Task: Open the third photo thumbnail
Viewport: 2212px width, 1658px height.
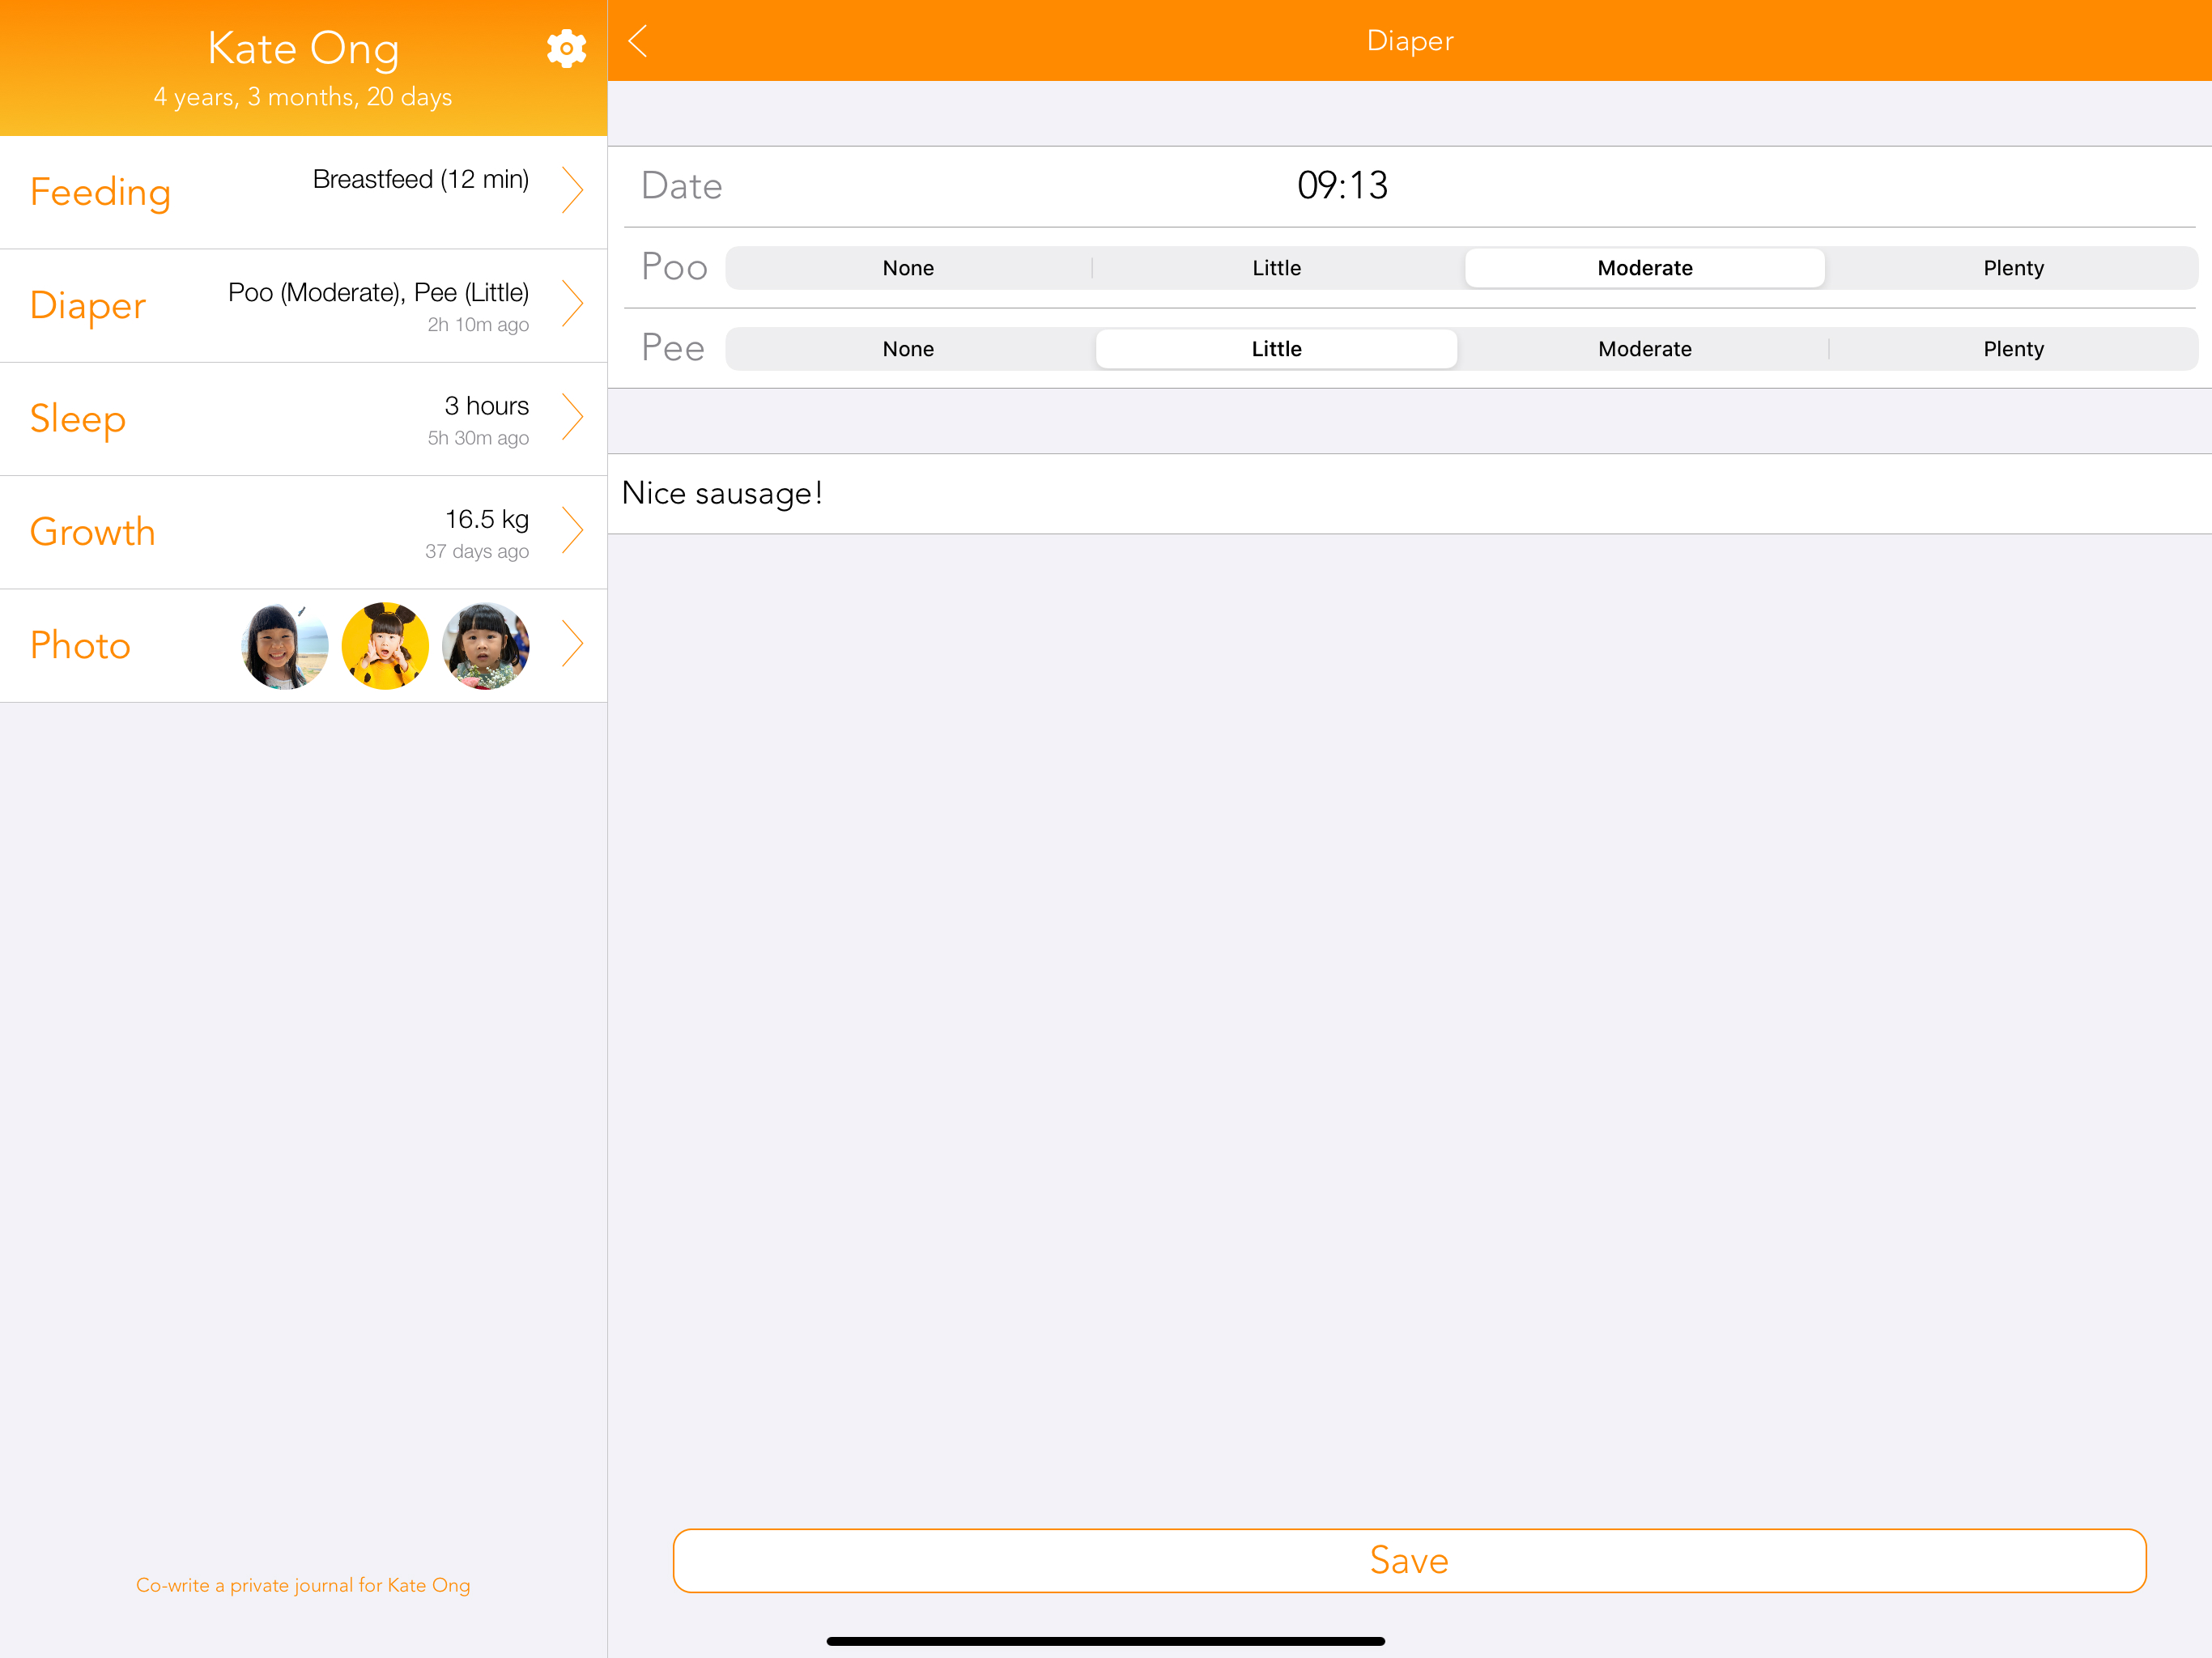Action: pyautogui.click(x=486, y=646)
